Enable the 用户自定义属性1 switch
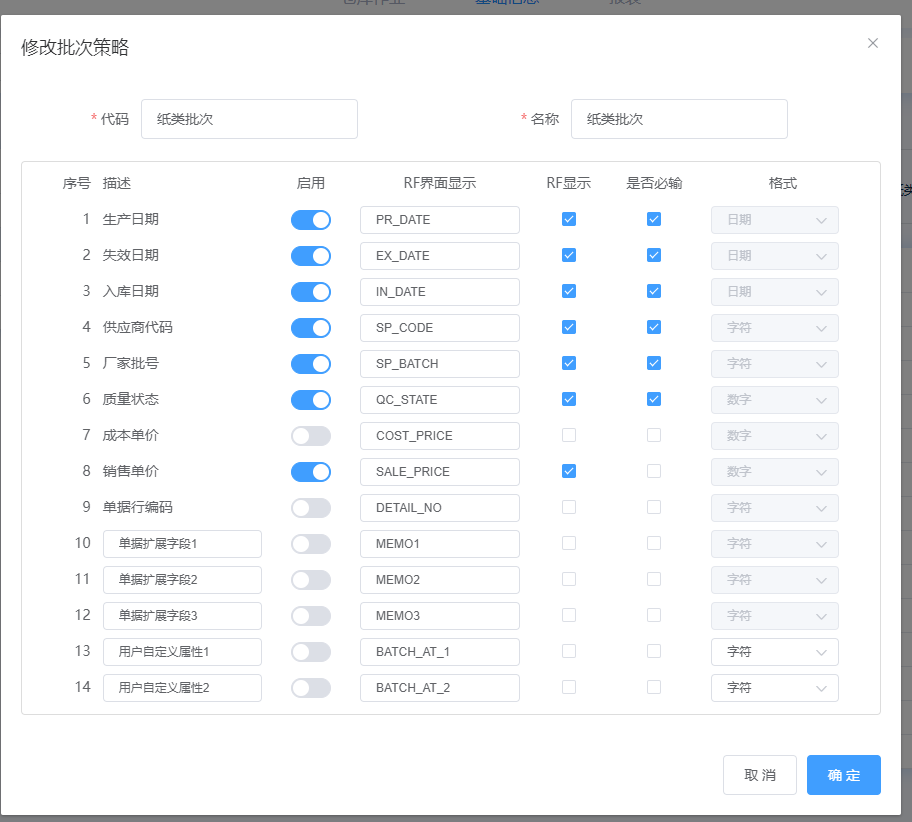Viewport: 912px width, 822px height. tap(310, 652)
